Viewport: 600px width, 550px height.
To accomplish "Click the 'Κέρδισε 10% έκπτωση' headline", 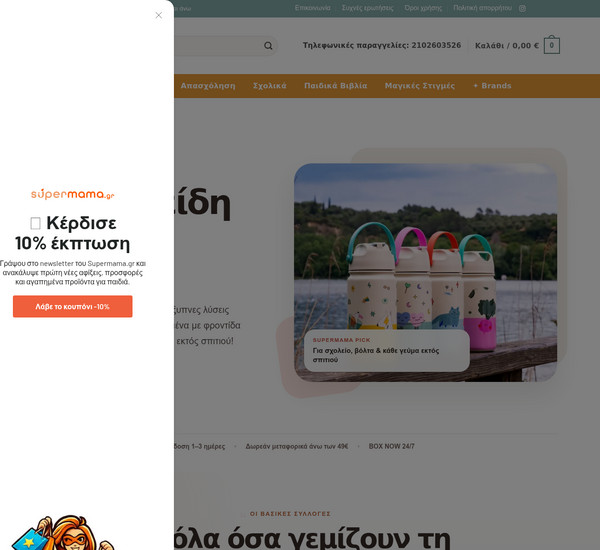I will [73, 233].
